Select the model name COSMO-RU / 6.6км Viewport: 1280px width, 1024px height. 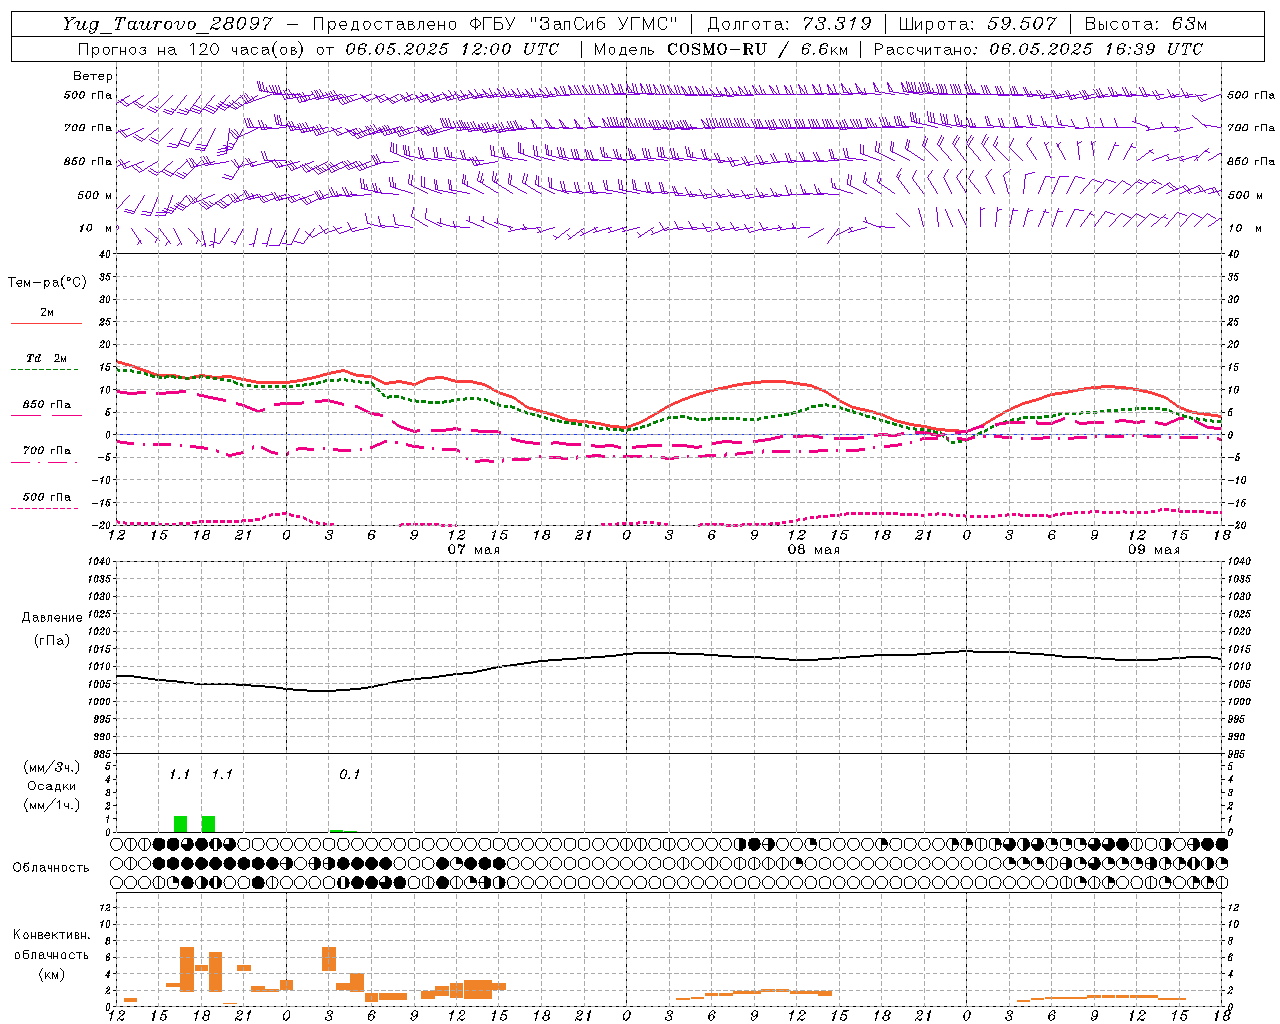760,49
